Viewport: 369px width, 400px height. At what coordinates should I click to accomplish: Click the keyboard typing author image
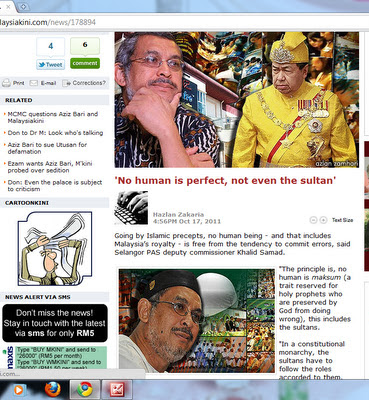131,207
